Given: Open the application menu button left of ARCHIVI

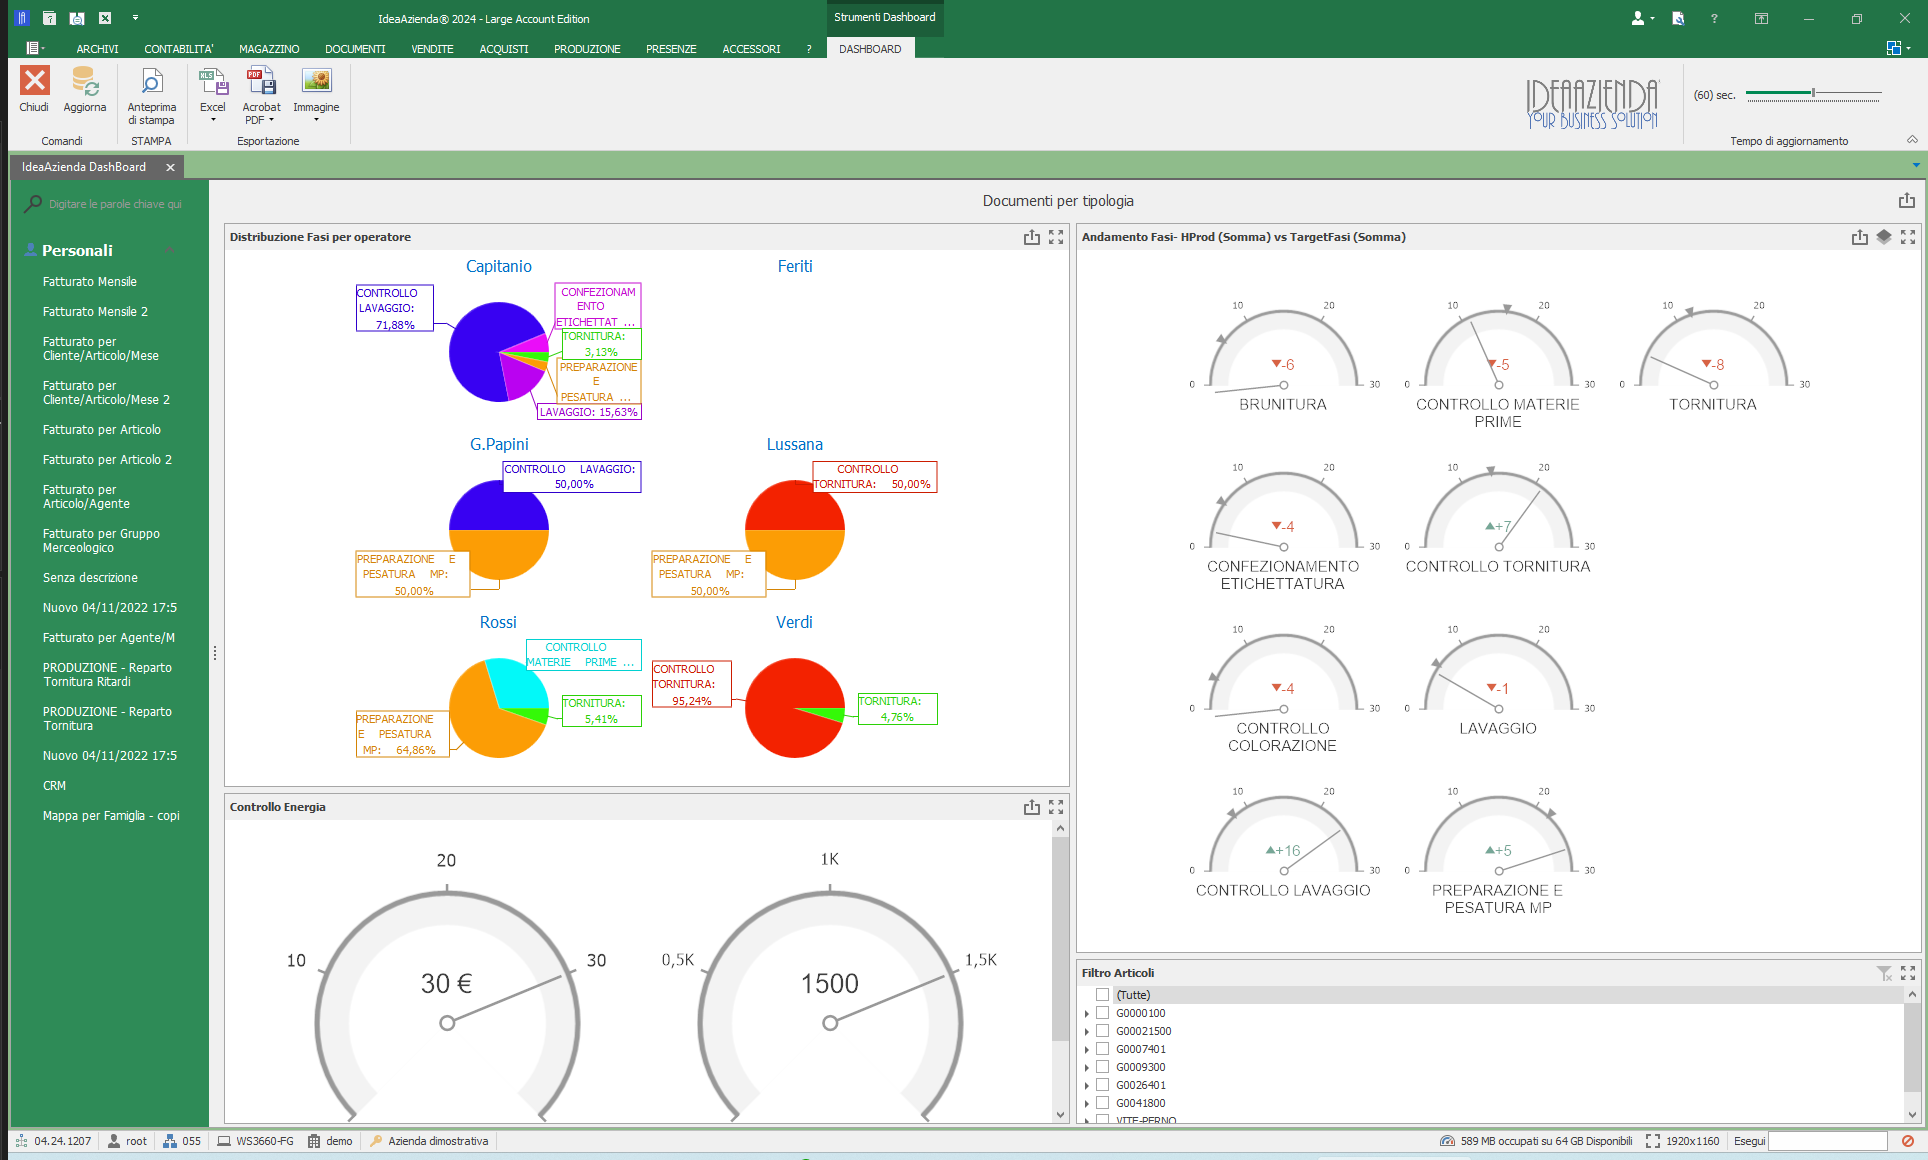Looking at the screenshot, I should [x=35, y=48].
